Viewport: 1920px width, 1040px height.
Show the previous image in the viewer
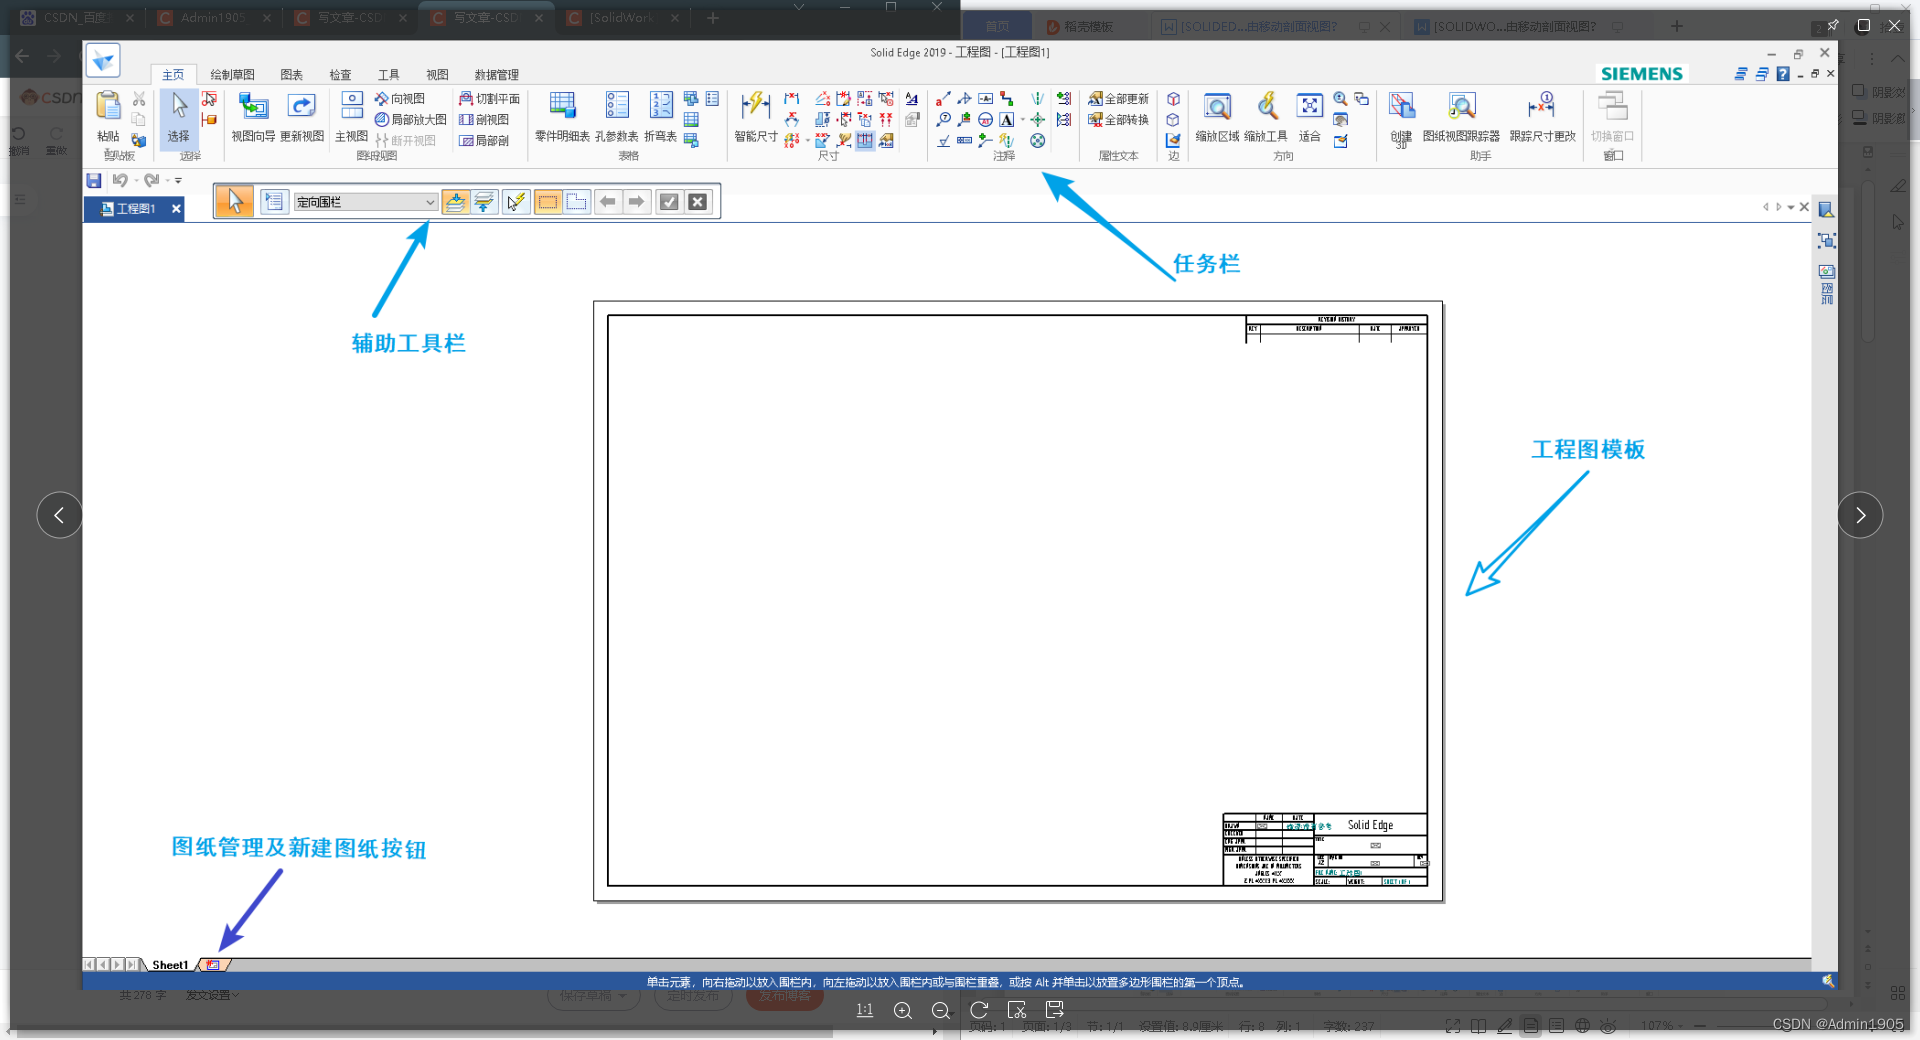pyautogui.click(x=60, y=515)
